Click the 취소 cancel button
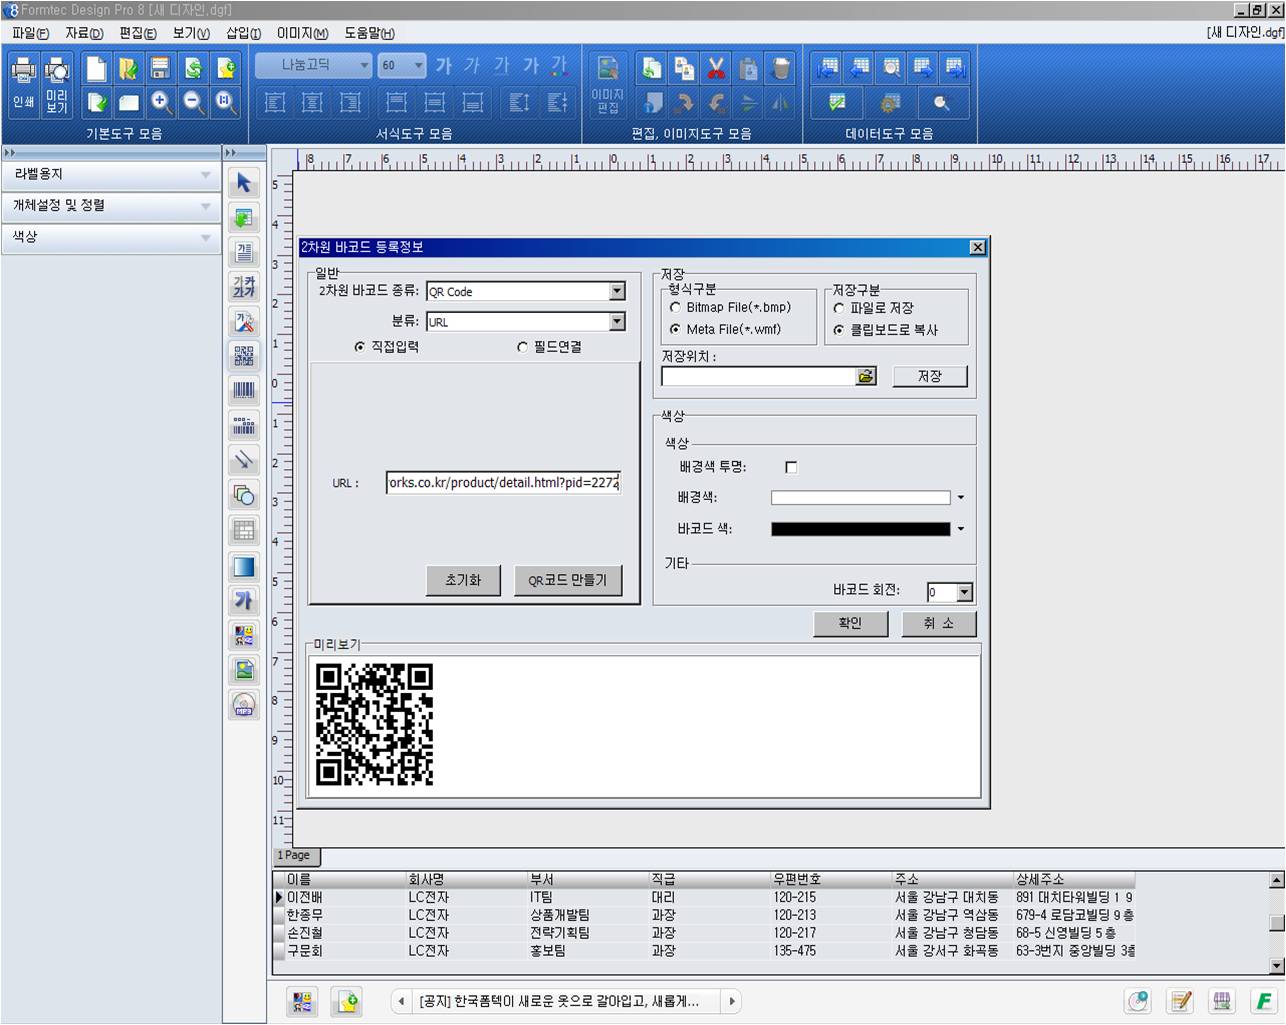 coord(938,623)
